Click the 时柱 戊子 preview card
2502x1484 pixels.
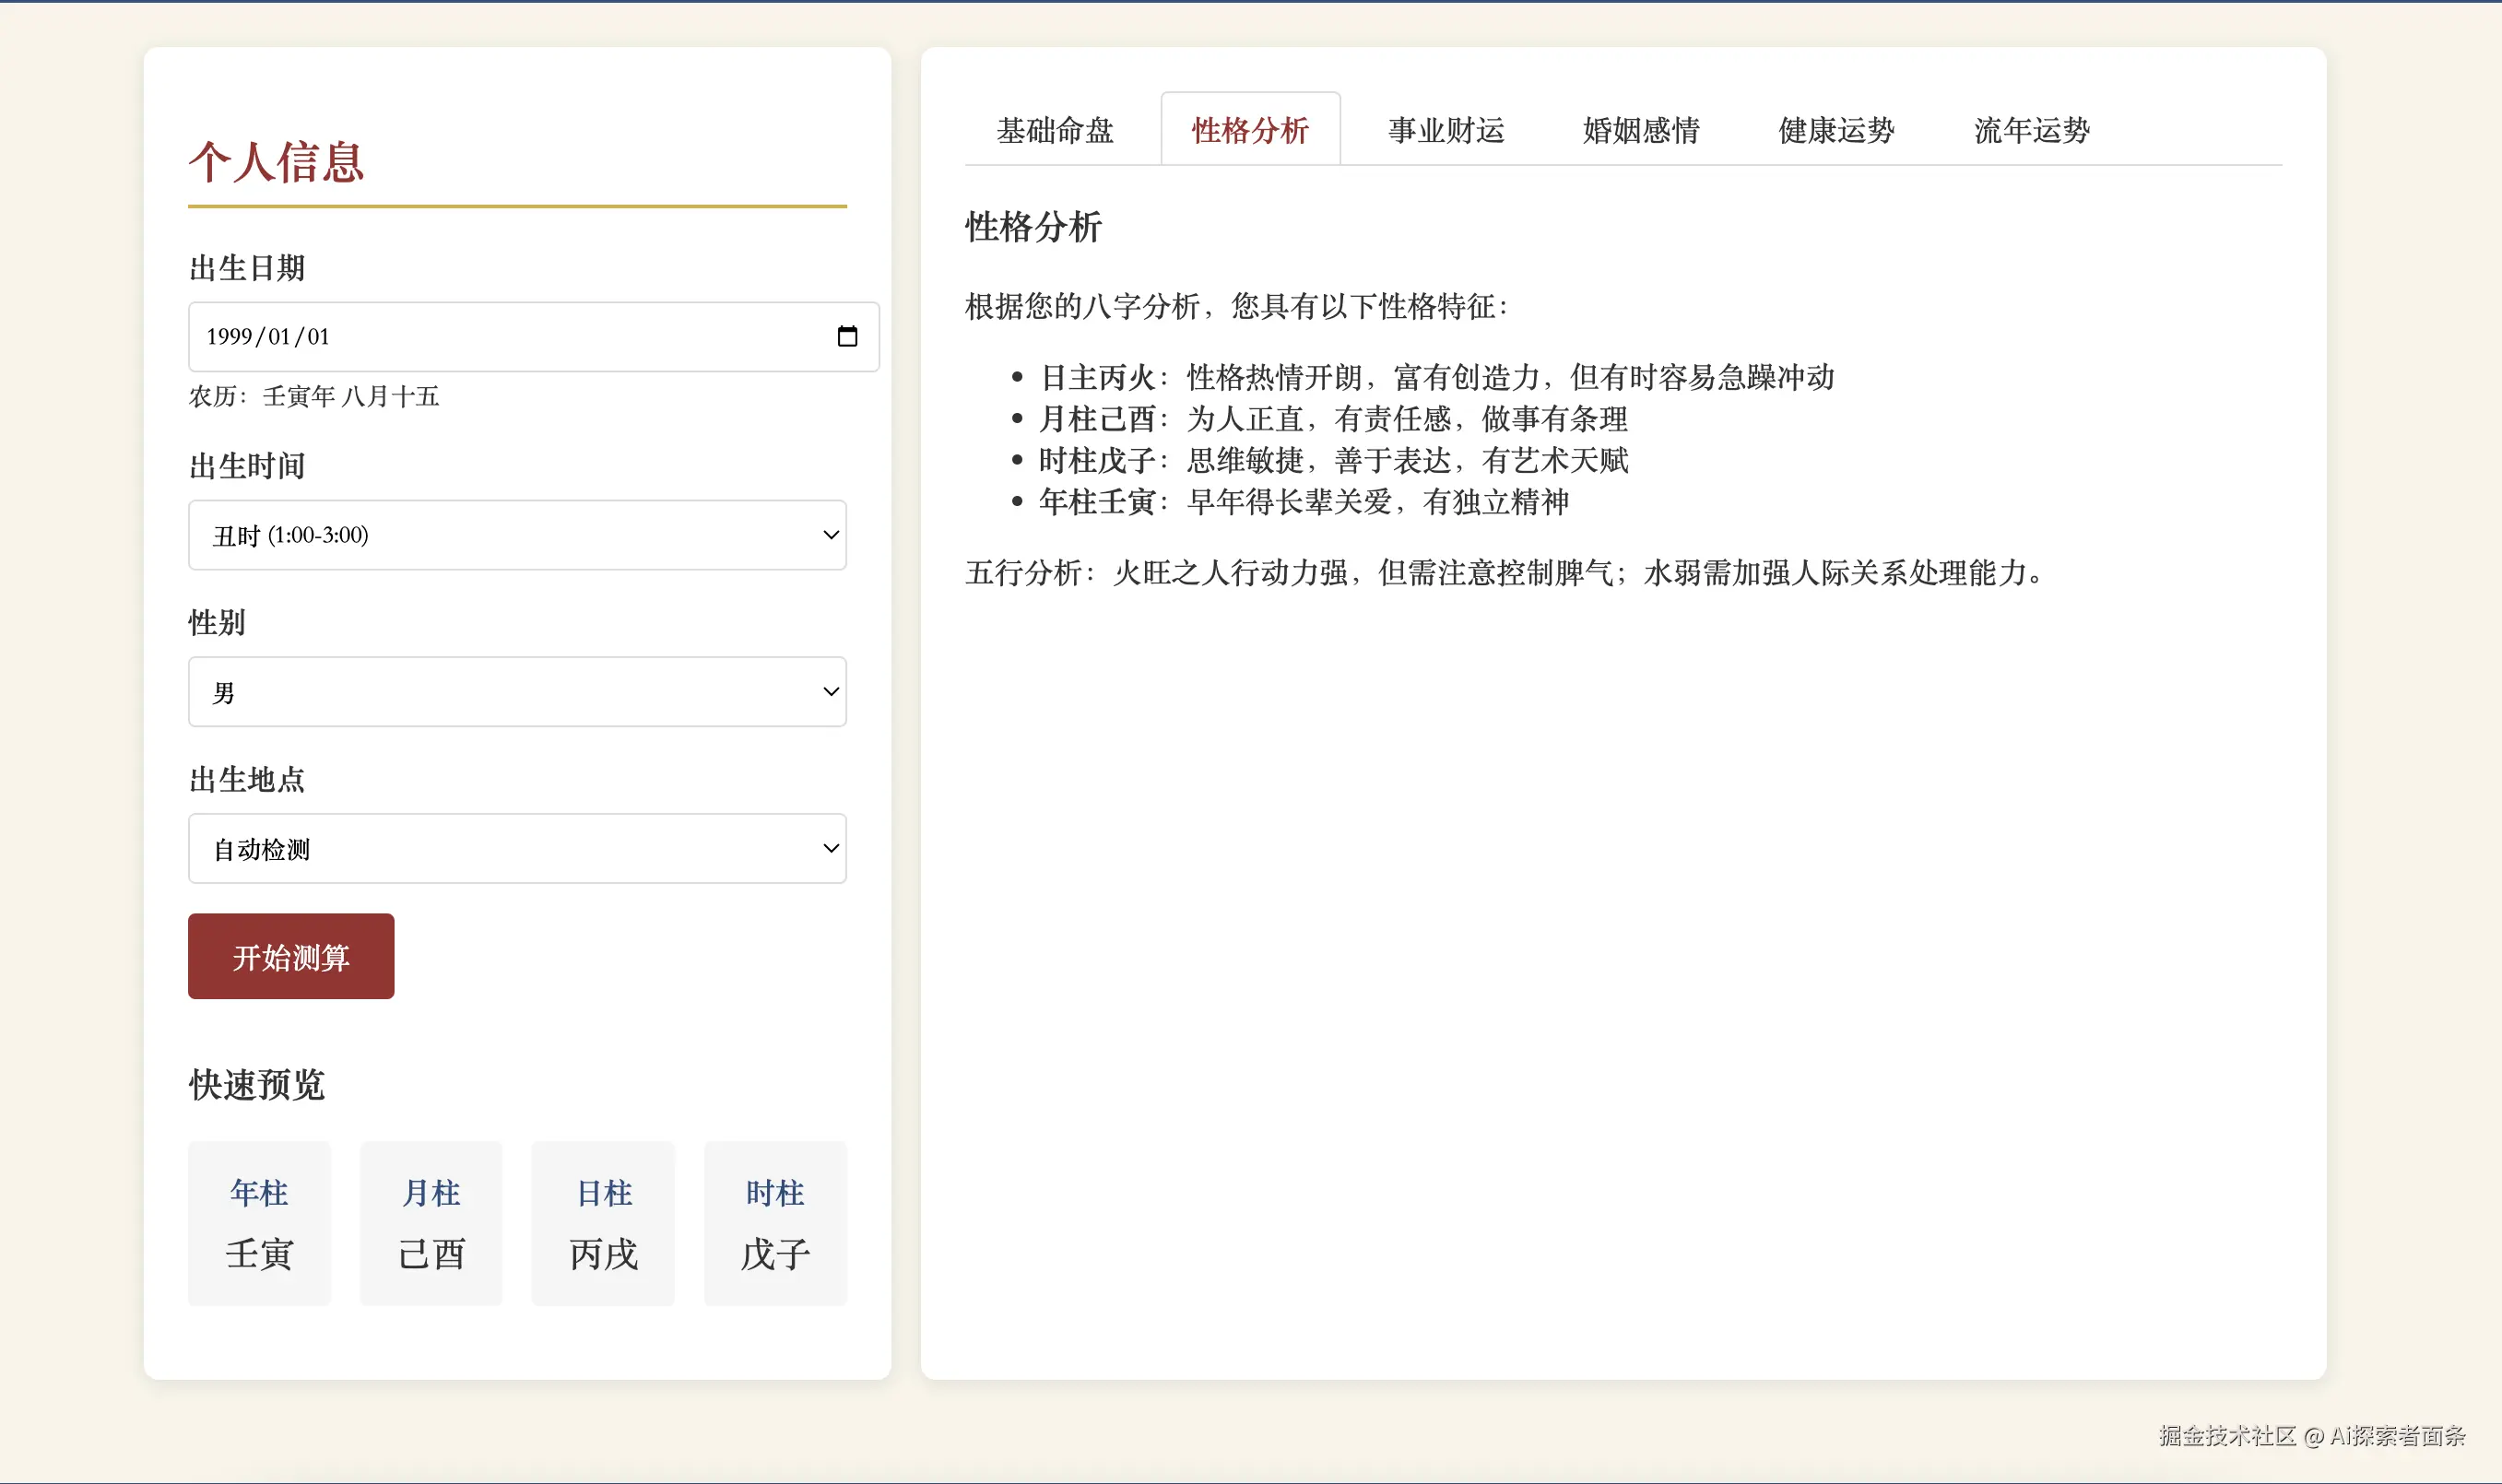[775, 1223]
